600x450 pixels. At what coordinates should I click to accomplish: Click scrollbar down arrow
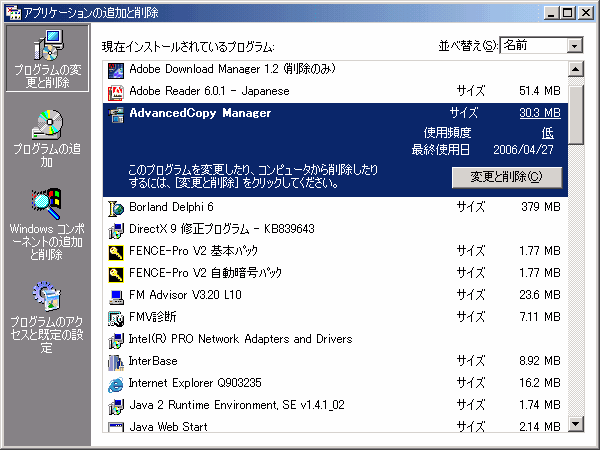576,424
